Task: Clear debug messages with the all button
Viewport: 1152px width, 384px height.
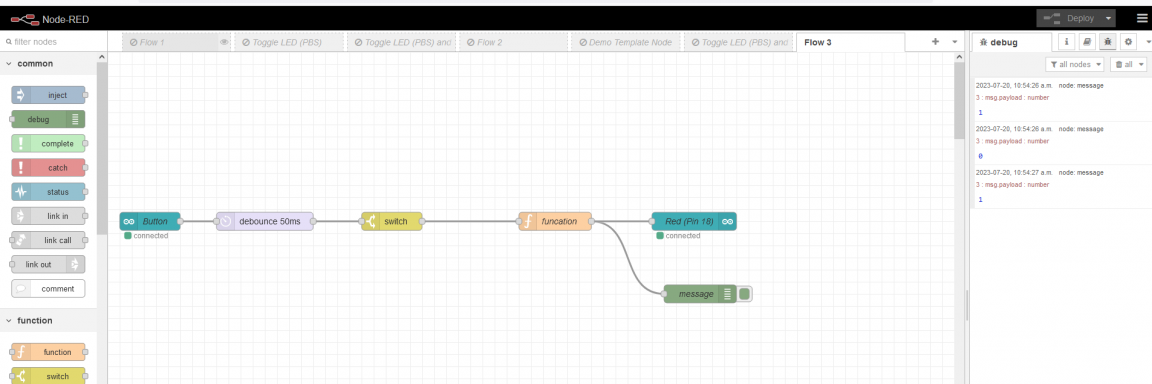Action: point(1128,65)
